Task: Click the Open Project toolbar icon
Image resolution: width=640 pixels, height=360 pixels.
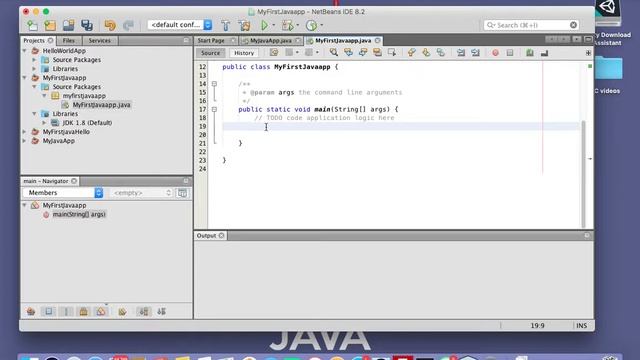Action: tap(69, 25)
